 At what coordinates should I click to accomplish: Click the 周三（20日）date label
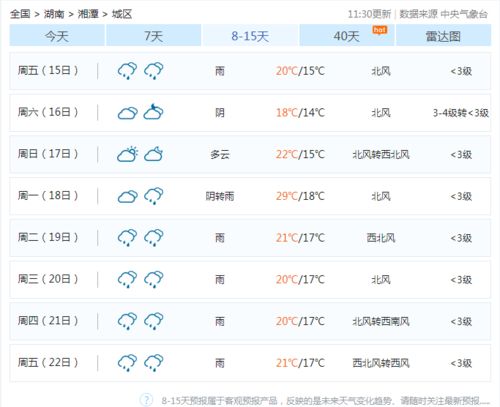pyautogui.click(x=48, y=279)
